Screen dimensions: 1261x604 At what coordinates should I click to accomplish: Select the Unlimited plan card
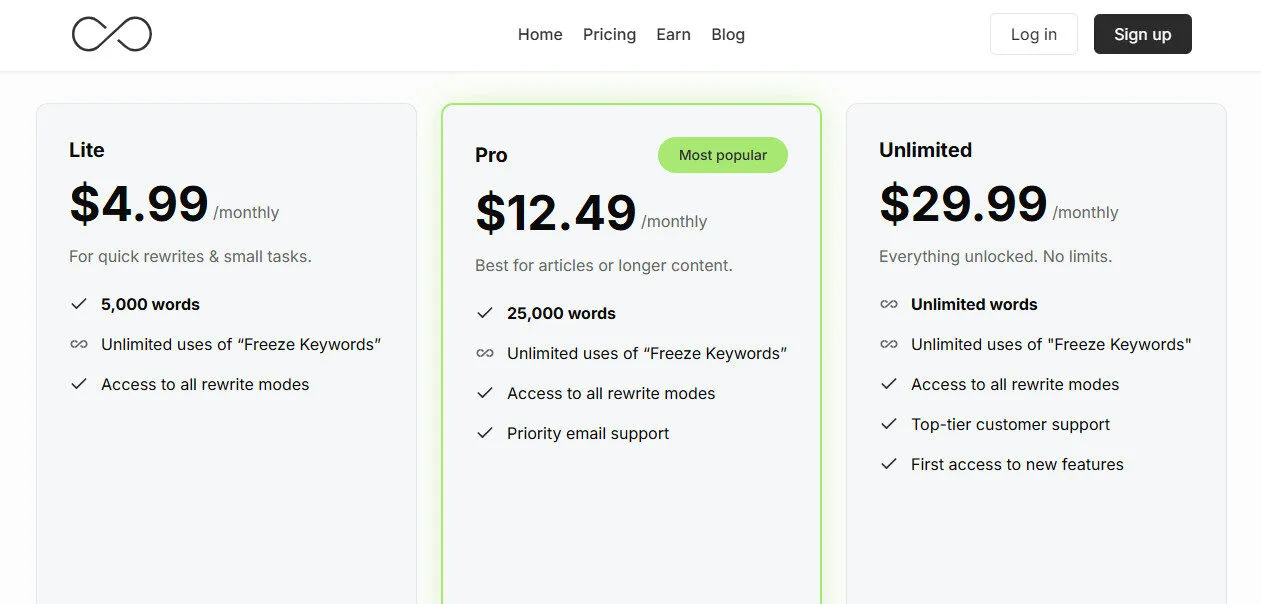pos(1036,530)
